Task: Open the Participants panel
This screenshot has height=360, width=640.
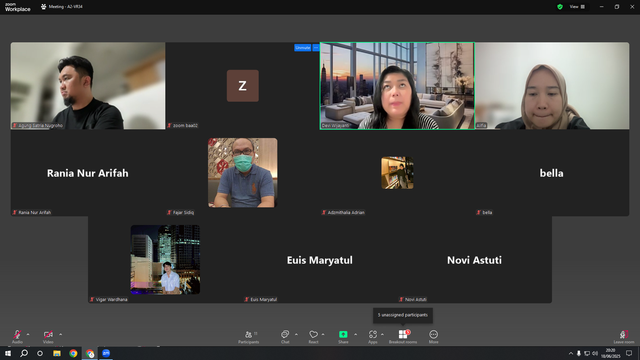Action: tap(249, 337)
